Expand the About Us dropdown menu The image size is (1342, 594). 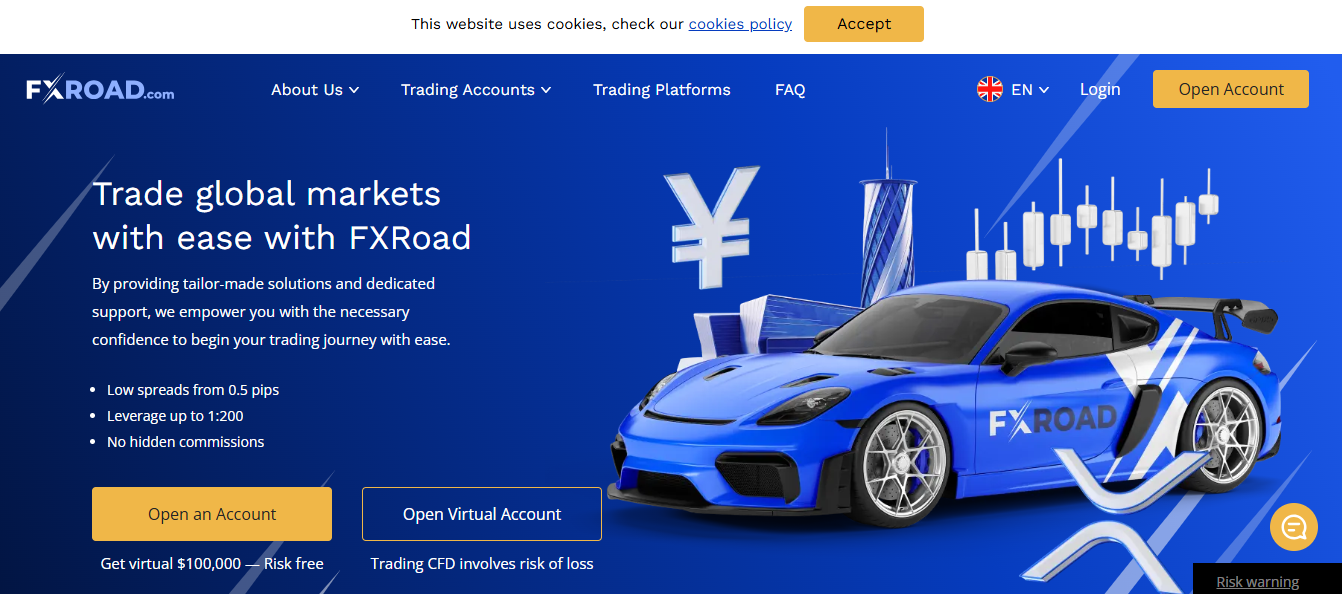pos(315,89)
